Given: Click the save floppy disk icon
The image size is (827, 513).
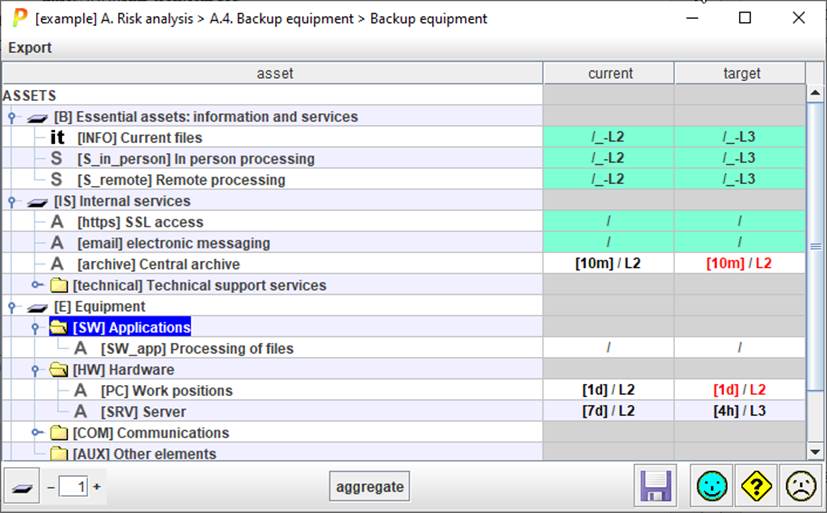Looking at the screenshot, I should tap(656, 487).
